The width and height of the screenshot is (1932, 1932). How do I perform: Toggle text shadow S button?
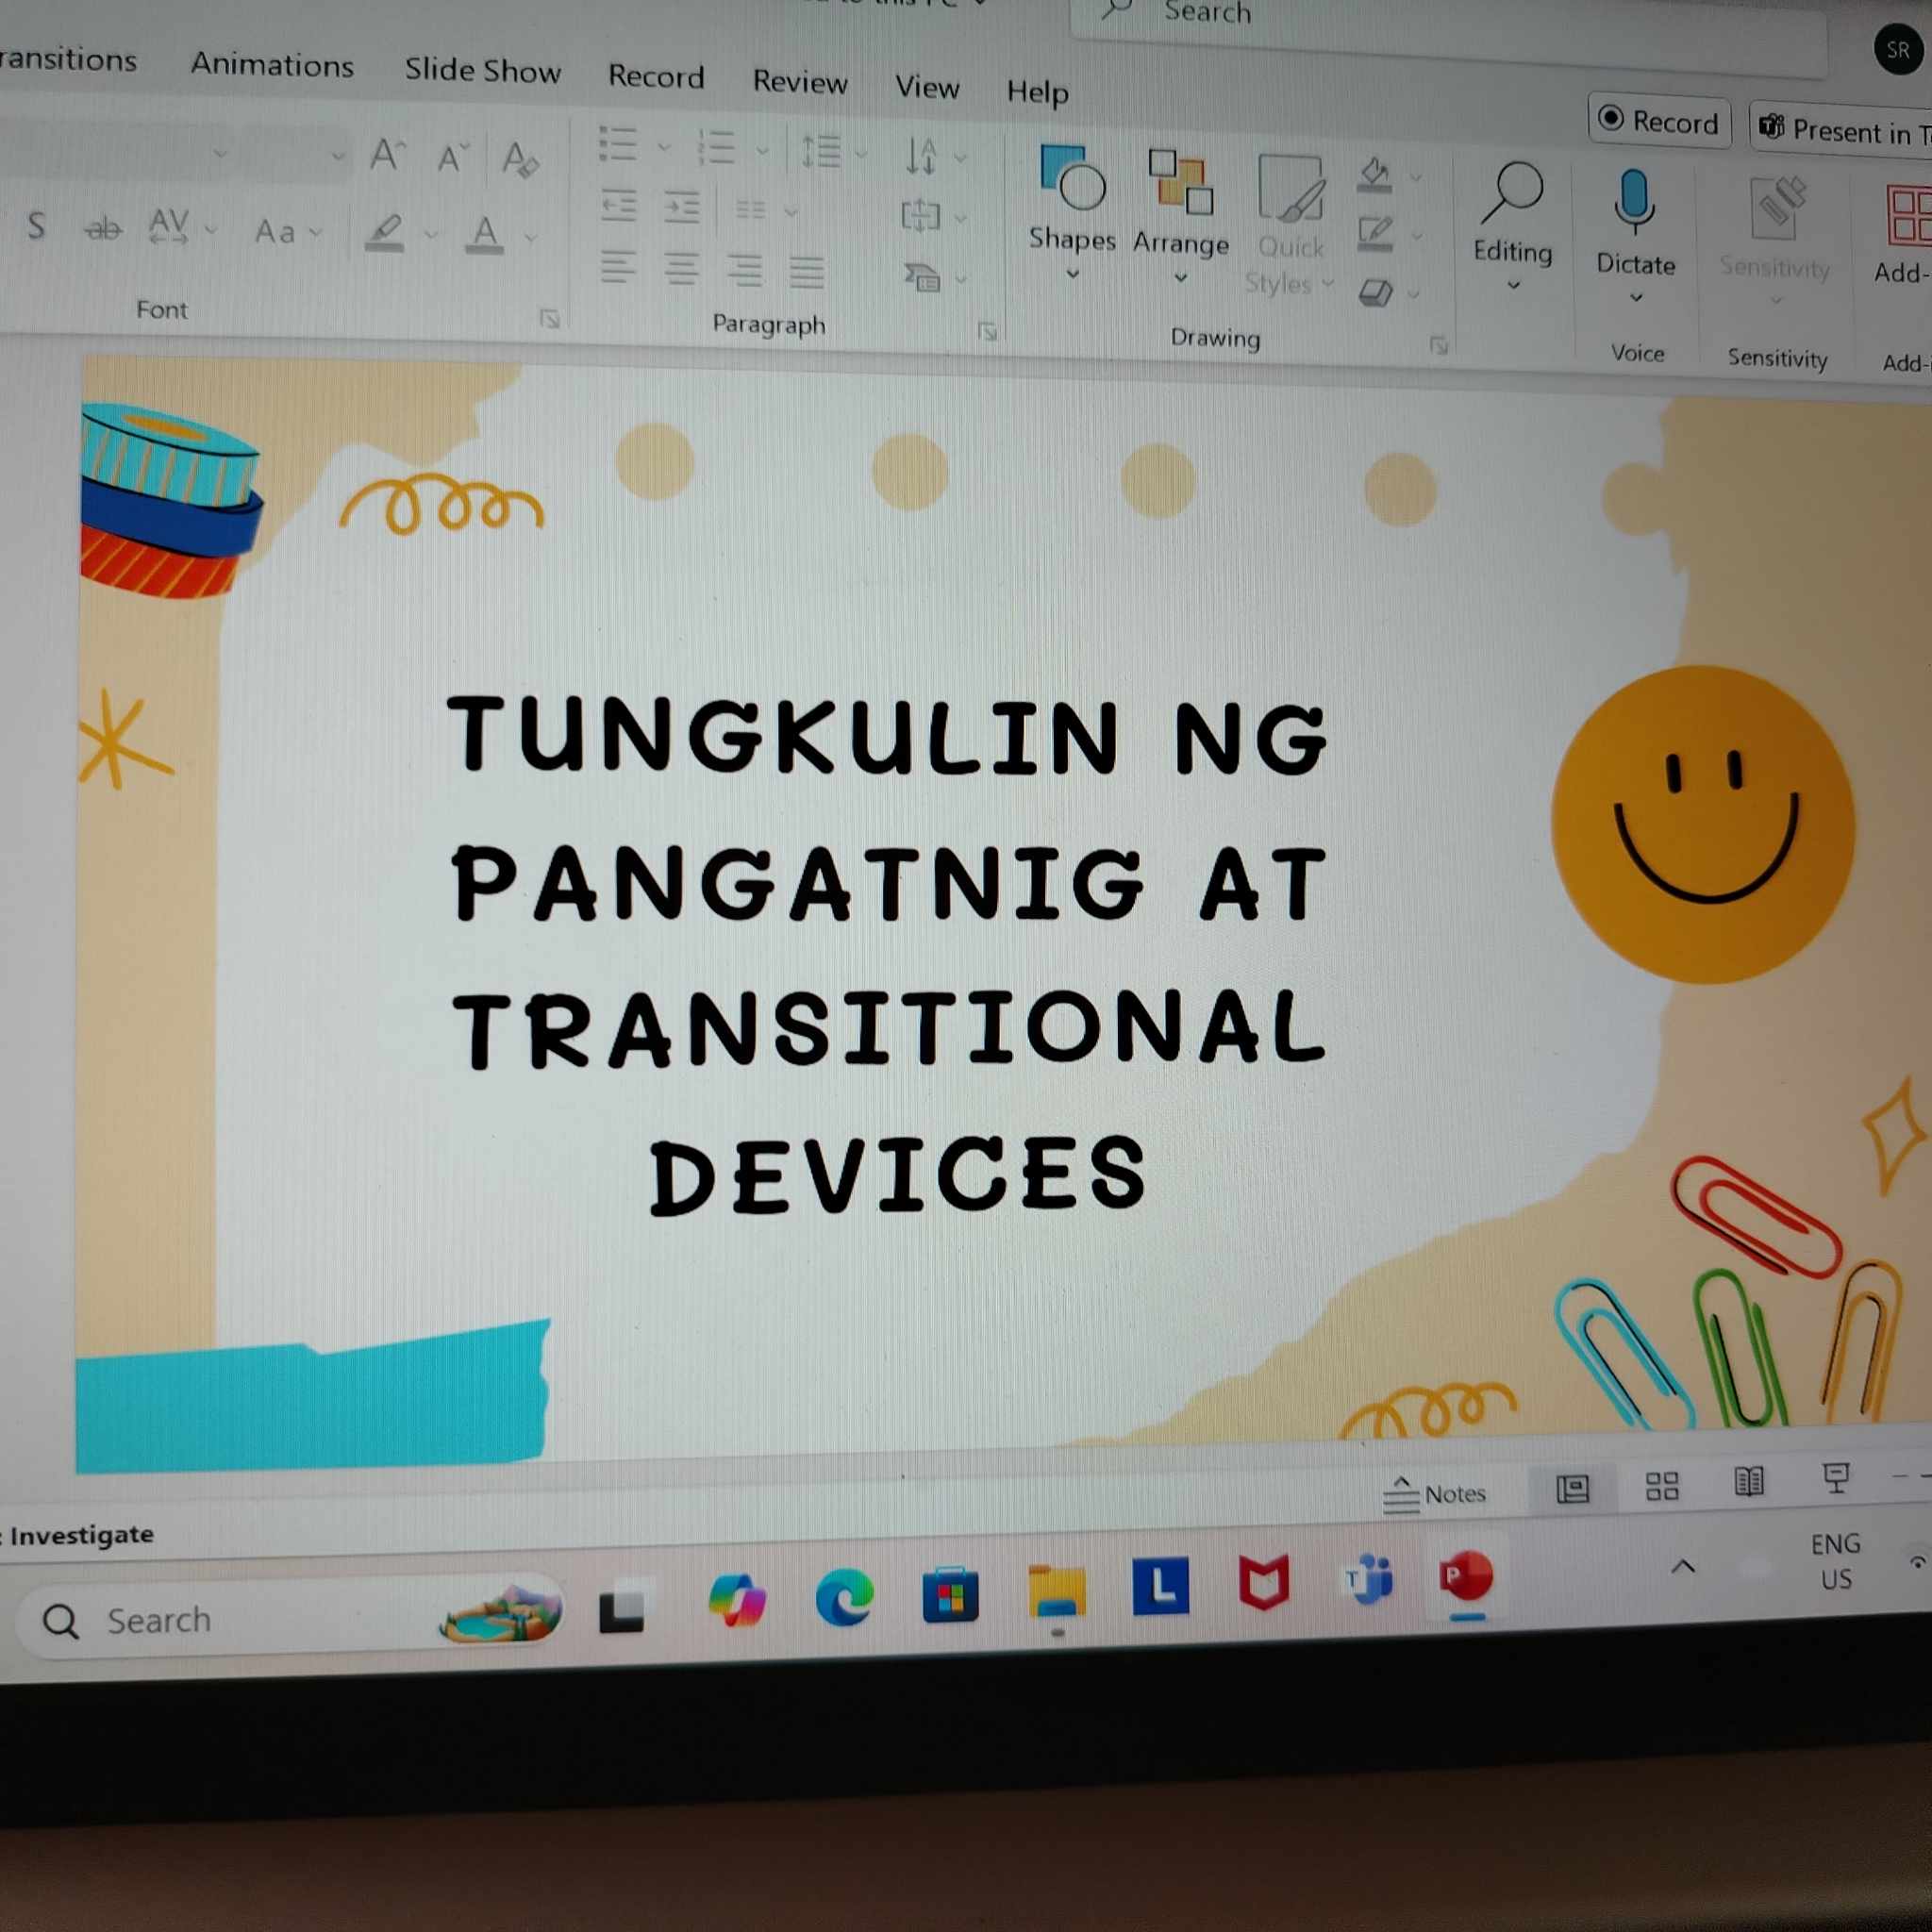coord(36,226)
